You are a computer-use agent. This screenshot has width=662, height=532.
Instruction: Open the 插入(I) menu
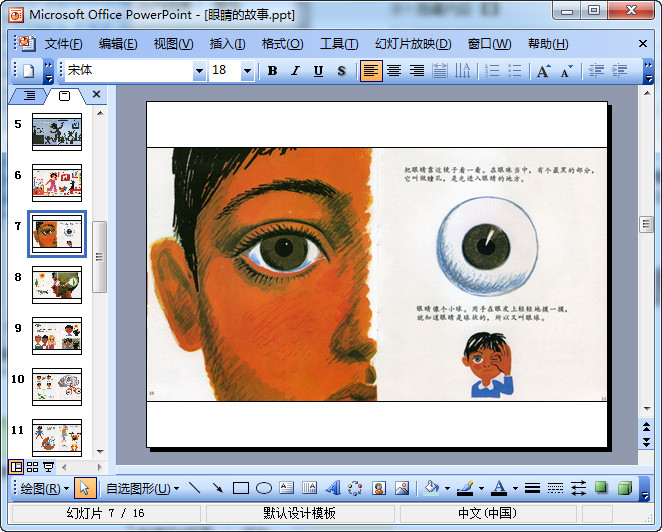[x=227, y=44]
